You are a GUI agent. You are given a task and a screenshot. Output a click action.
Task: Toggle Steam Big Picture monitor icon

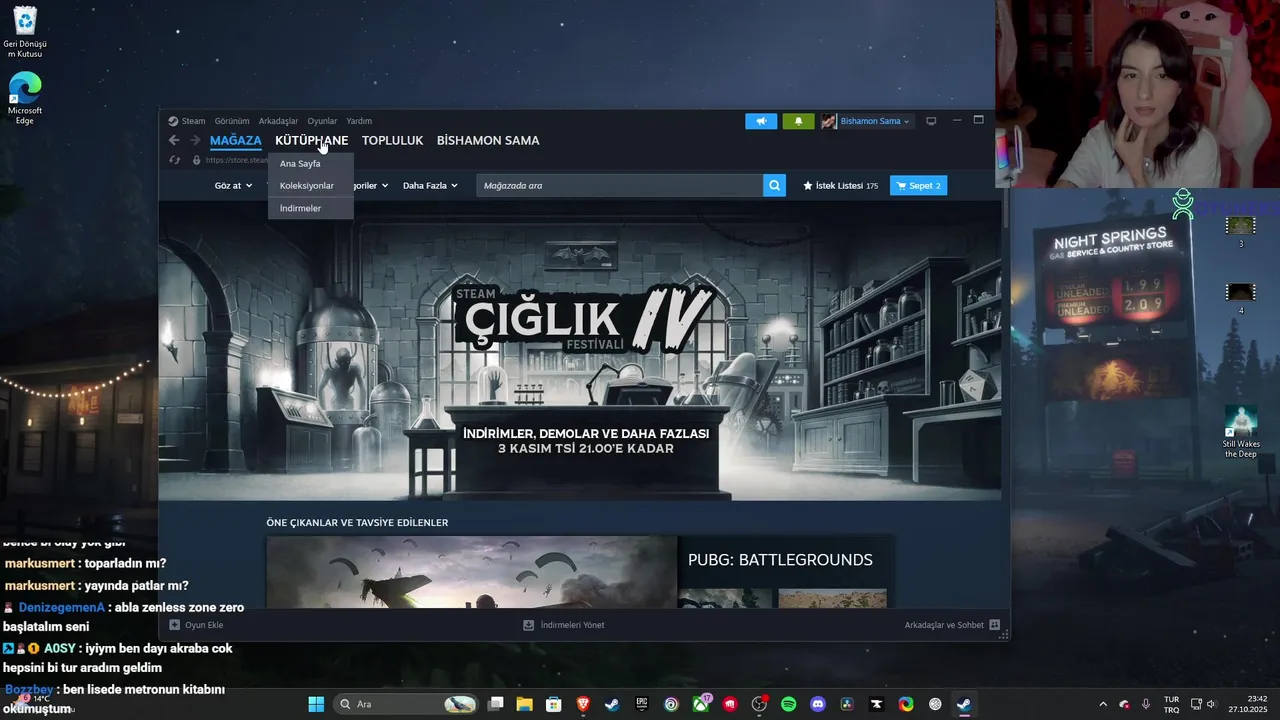point(931,121)
